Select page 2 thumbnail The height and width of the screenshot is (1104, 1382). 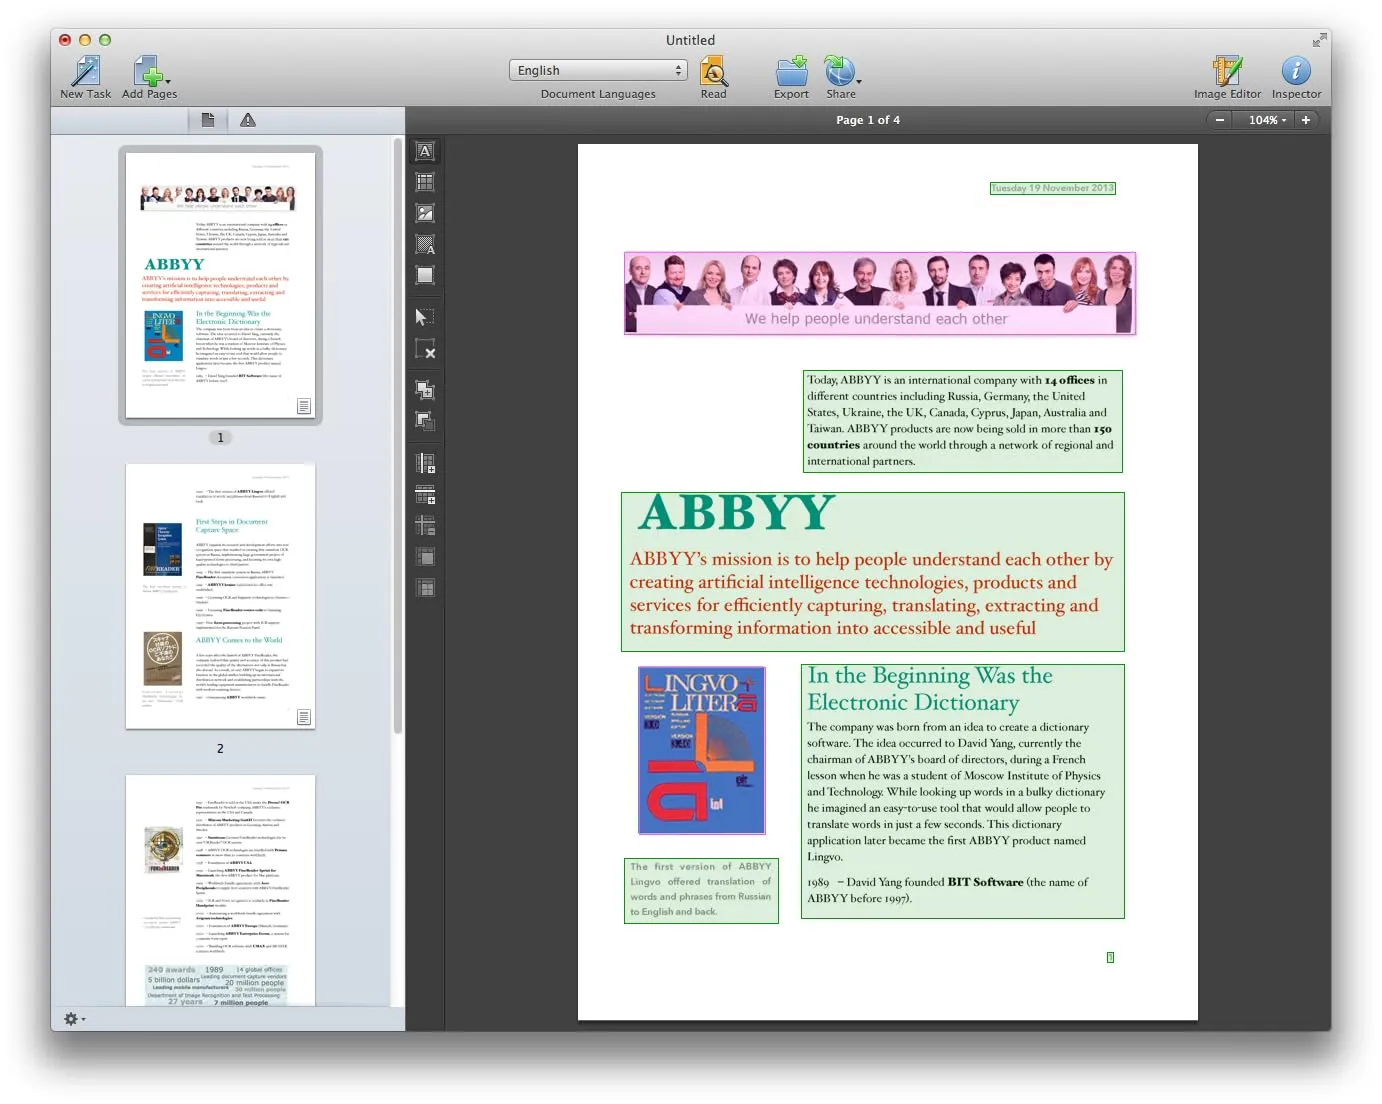[220, 596]
